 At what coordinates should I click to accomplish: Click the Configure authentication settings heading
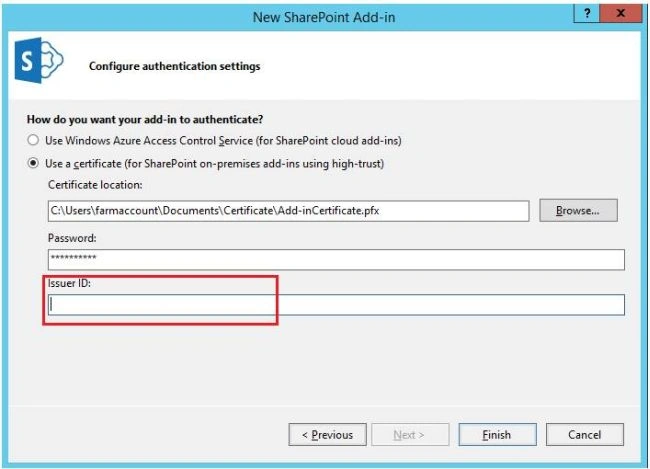[x=175, y=66]
